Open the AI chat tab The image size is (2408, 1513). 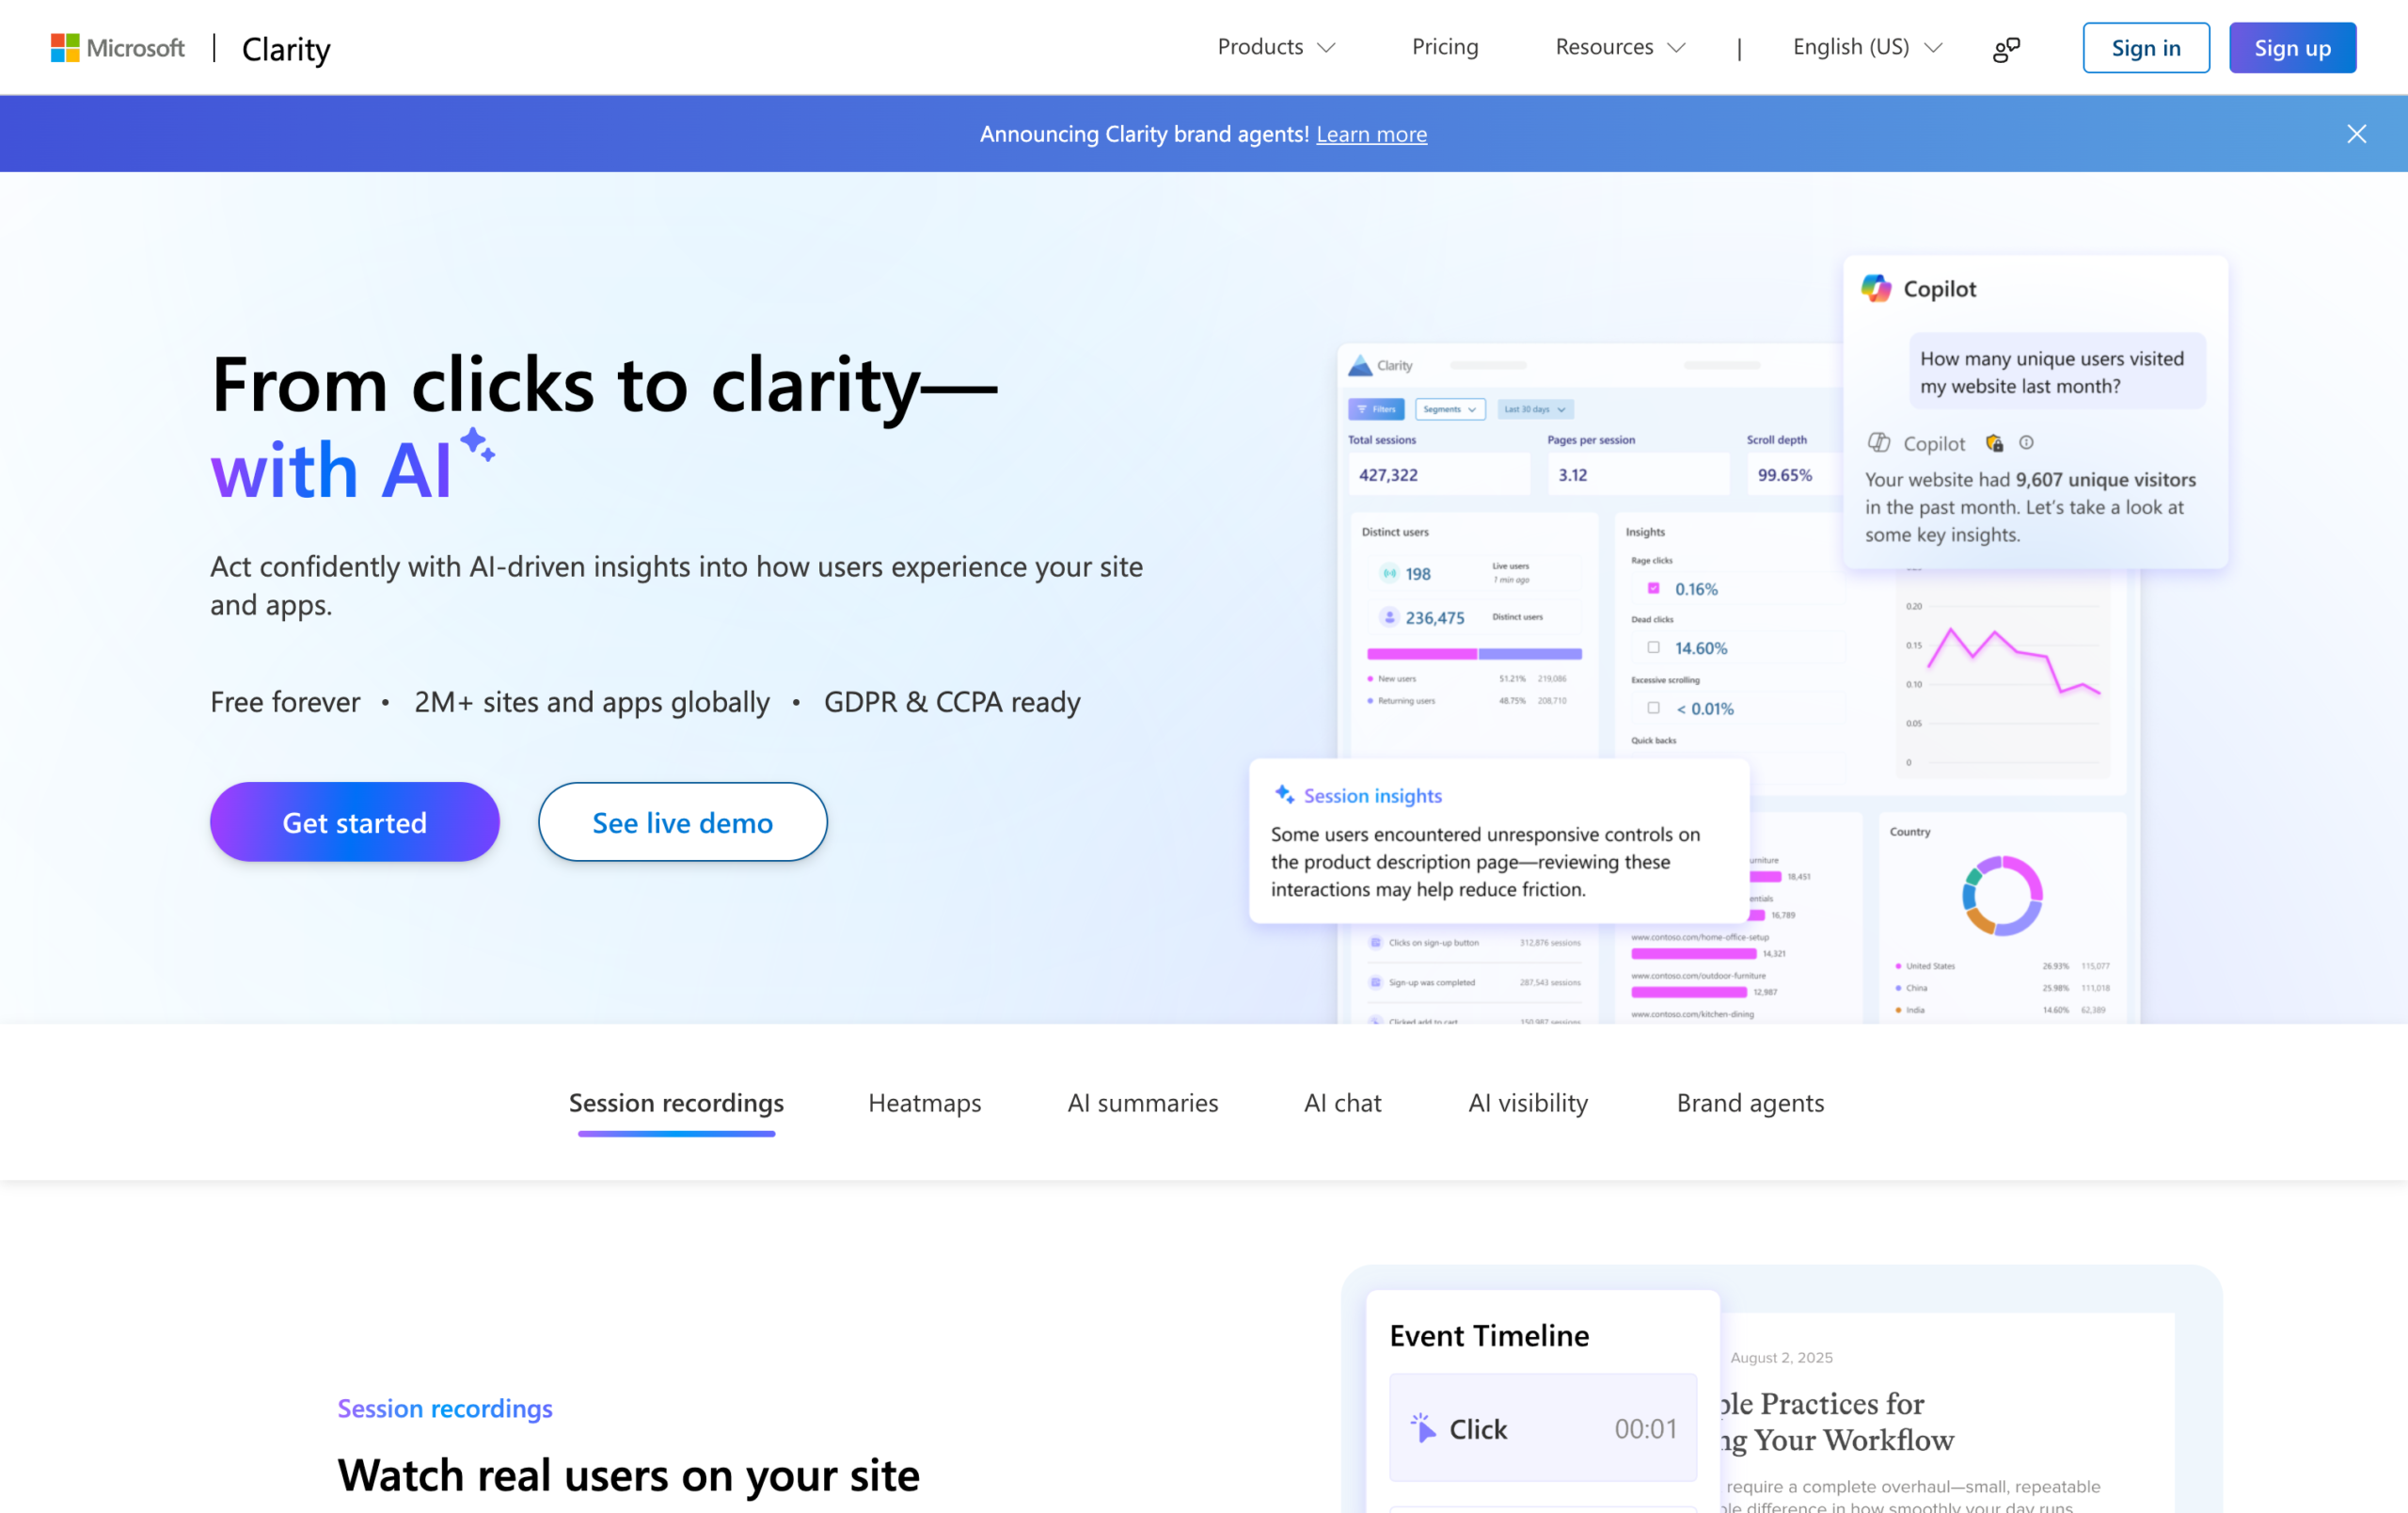[1342, 1103]
